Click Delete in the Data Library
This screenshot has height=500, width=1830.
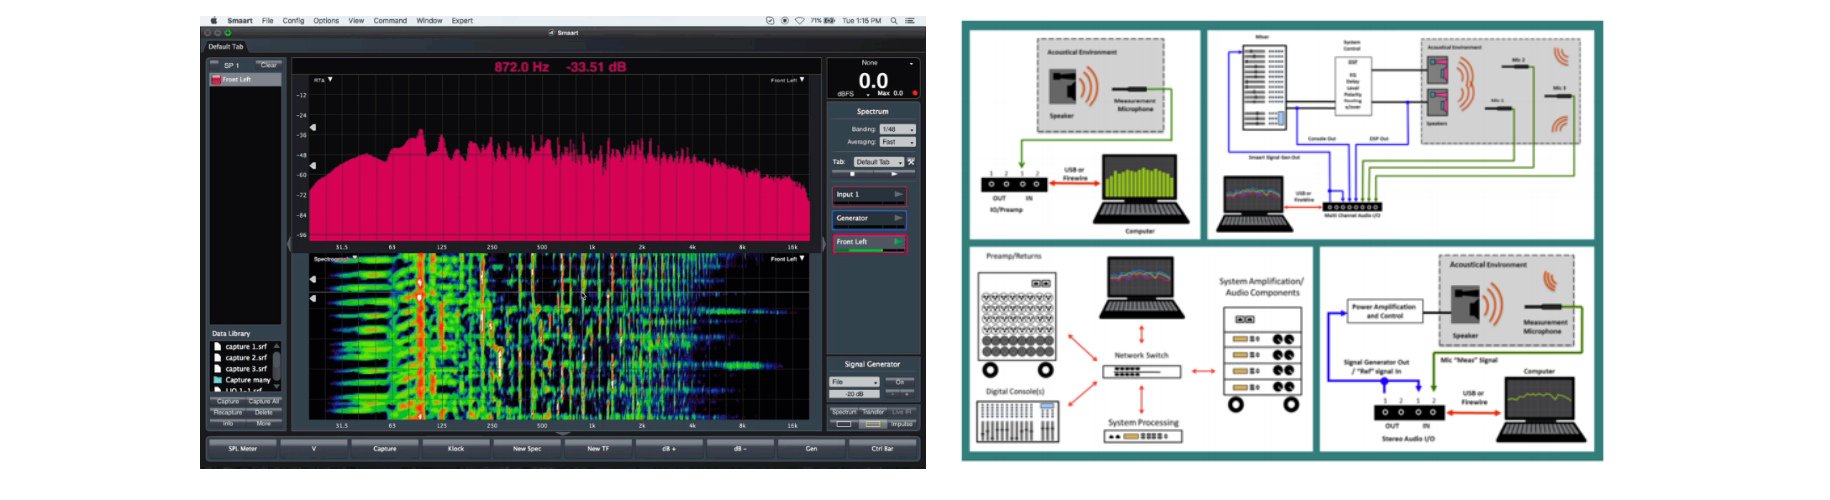click(264, 412)
